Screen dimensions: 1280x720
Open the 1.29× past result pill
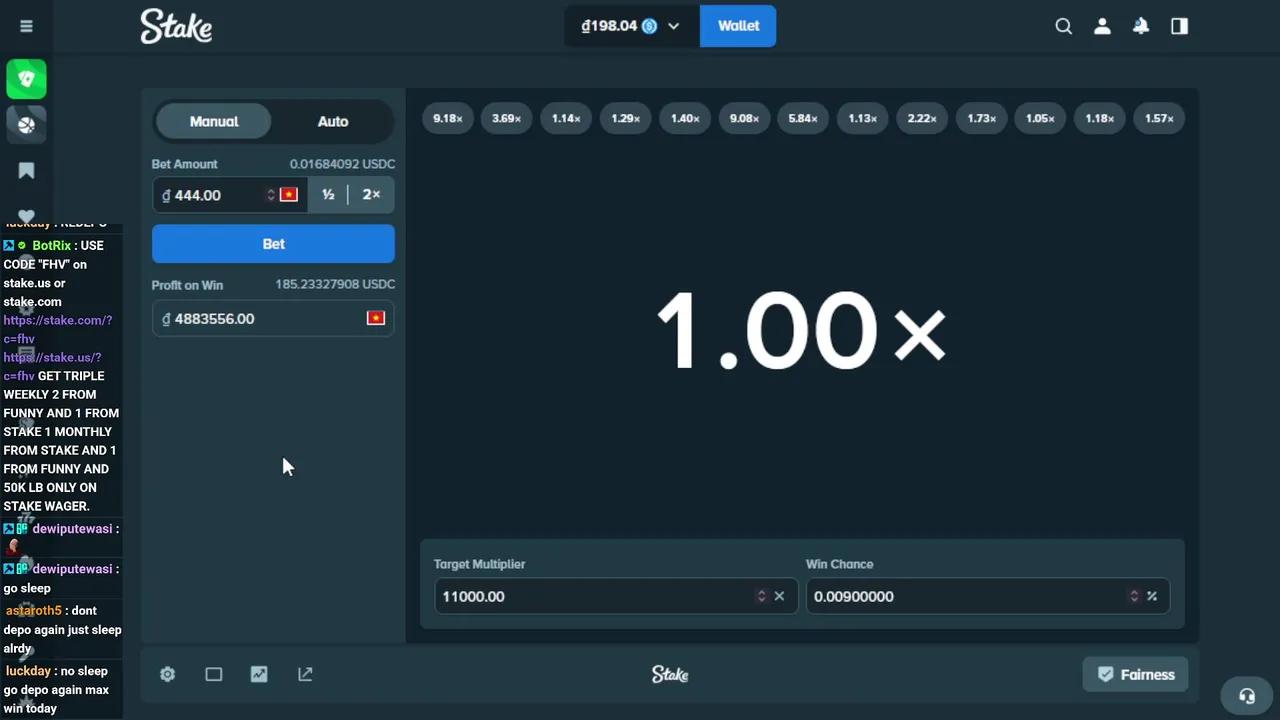626,119
